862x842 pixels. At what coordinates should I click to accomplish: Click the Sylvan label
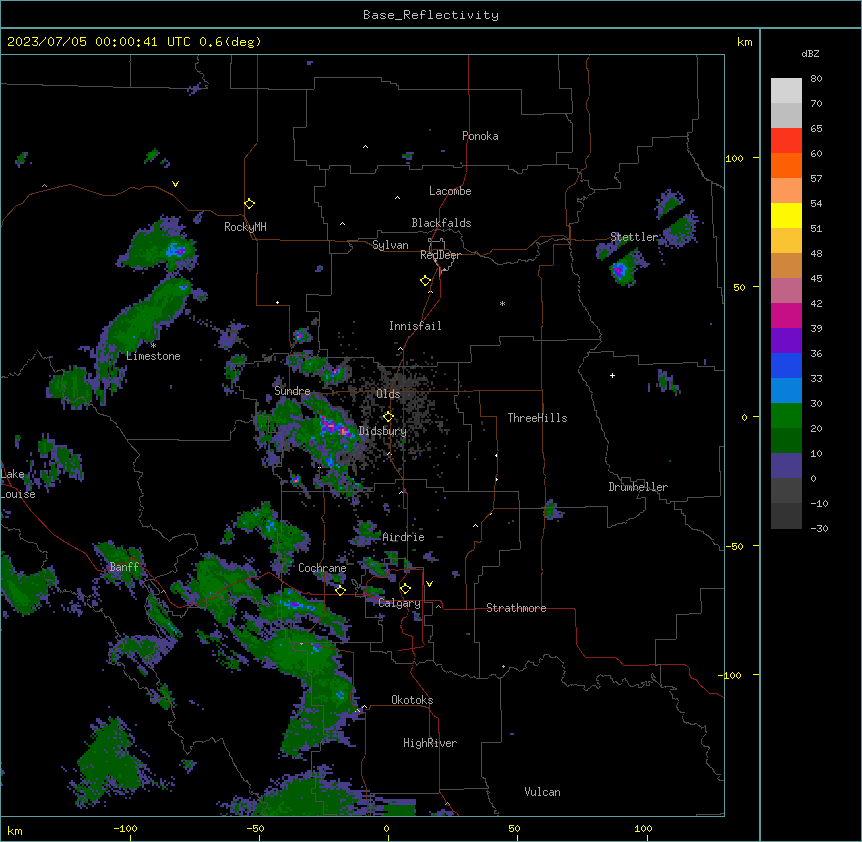(x=390, y=245)
